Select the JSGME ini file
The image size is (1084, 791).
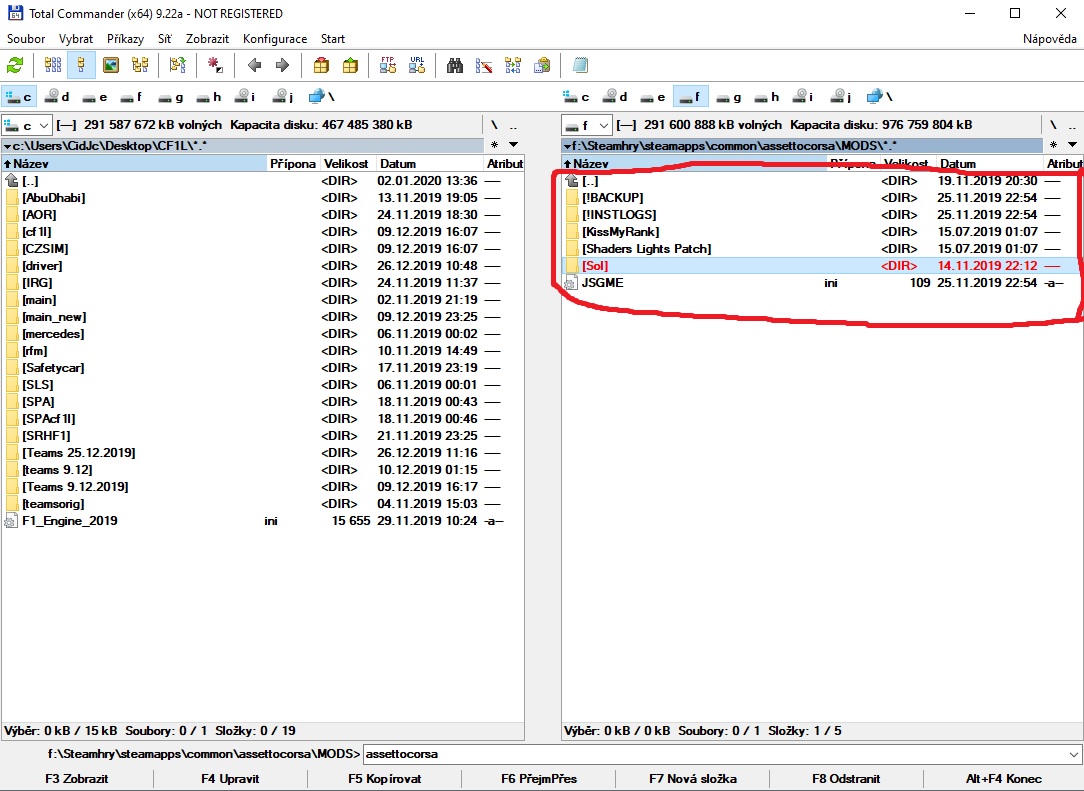(821, 283)
